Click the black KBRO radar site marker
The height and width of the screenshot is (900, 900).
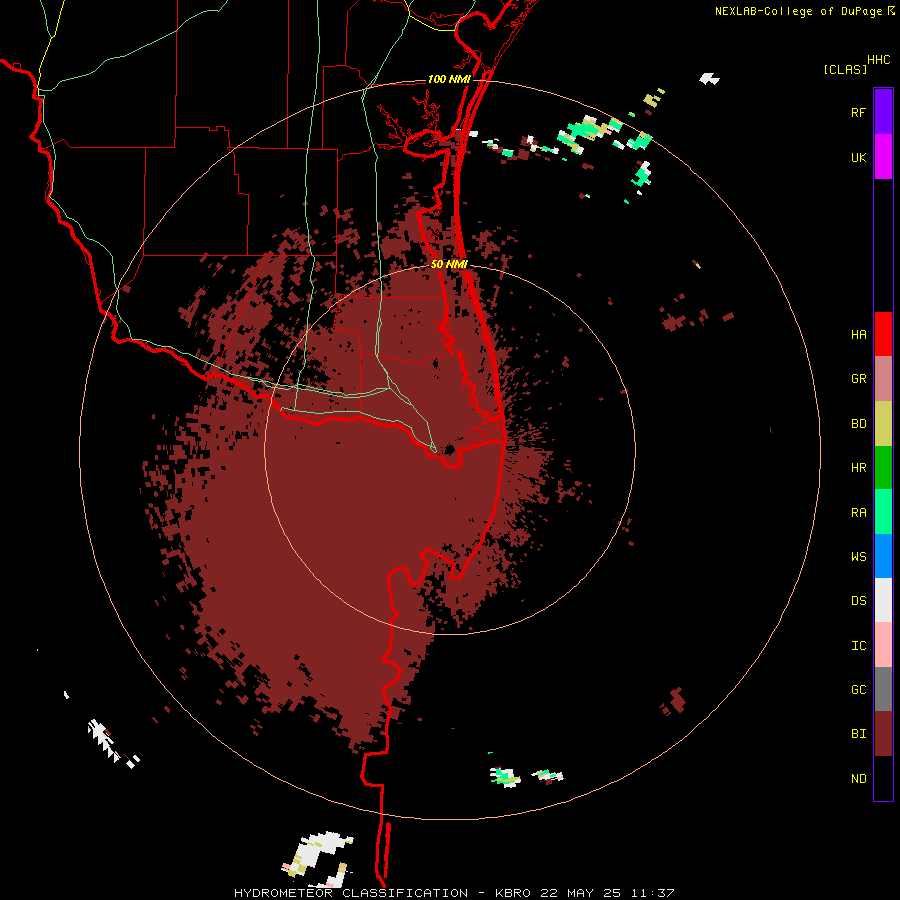tap(449, 449)
